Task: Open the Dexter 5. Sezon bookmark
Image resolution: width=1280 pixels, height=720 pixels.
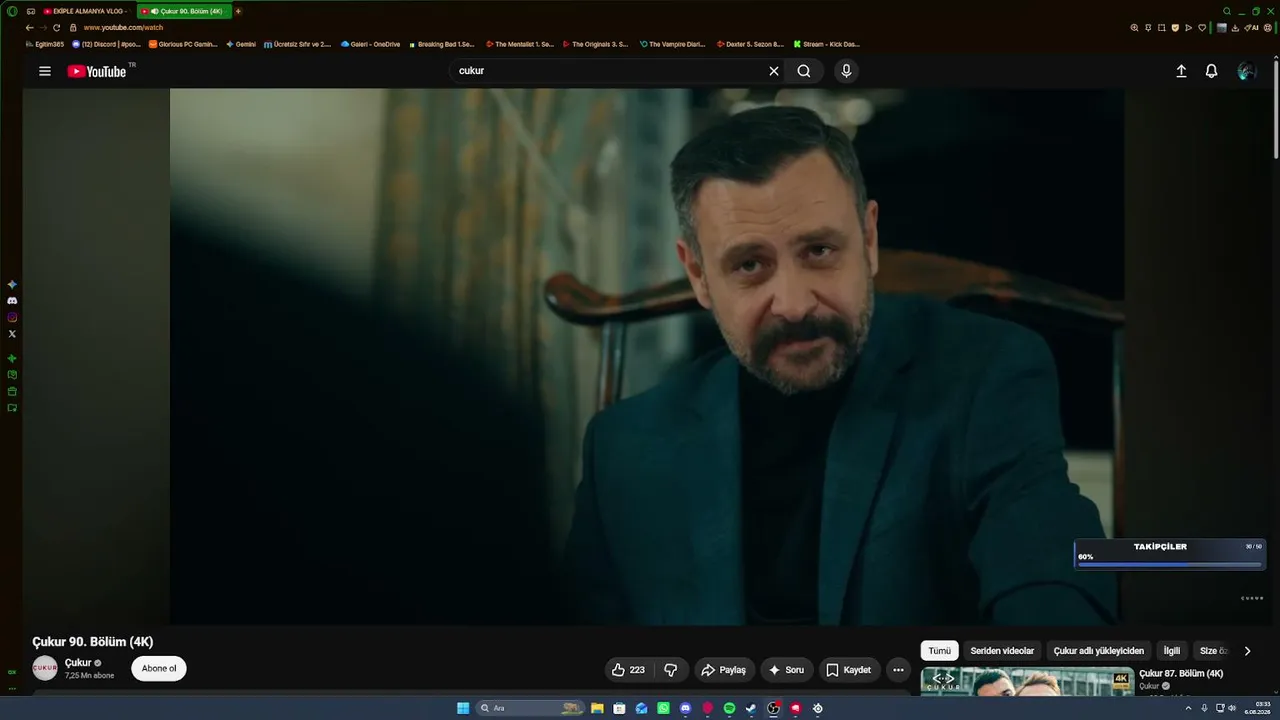Action: pyautogui.click(x=750, y=44)
